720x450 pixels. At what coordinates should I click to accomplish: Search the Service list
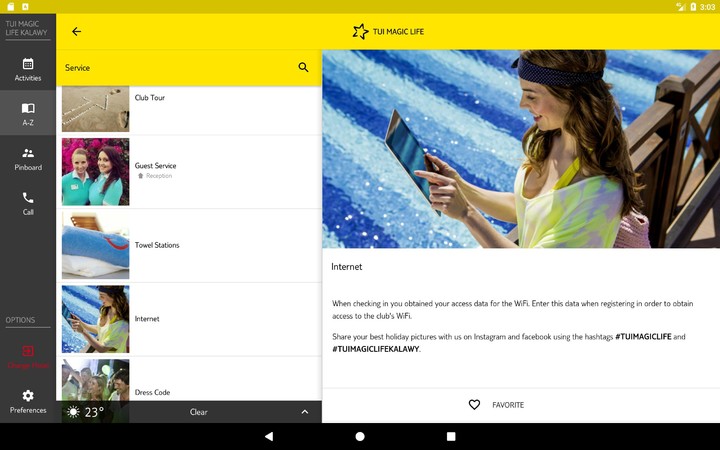303,68
